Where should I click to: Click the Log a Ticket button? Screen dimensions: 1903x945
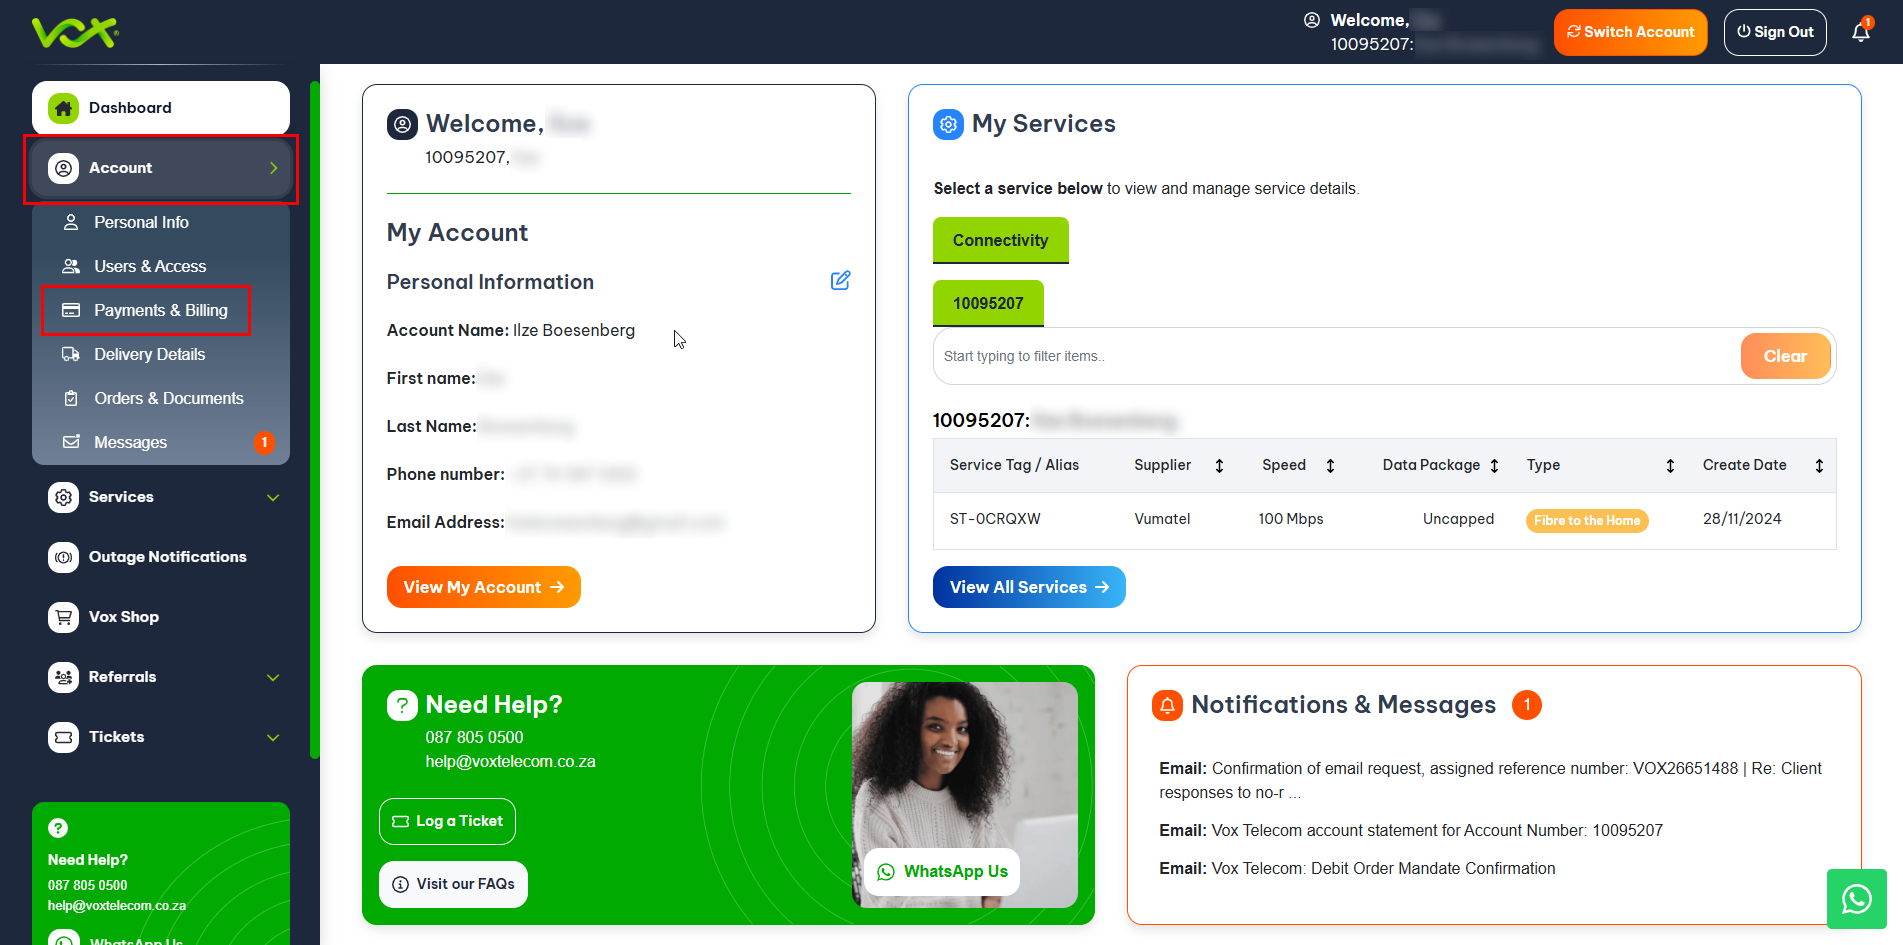pyautogui.click(x=447, y=821)
